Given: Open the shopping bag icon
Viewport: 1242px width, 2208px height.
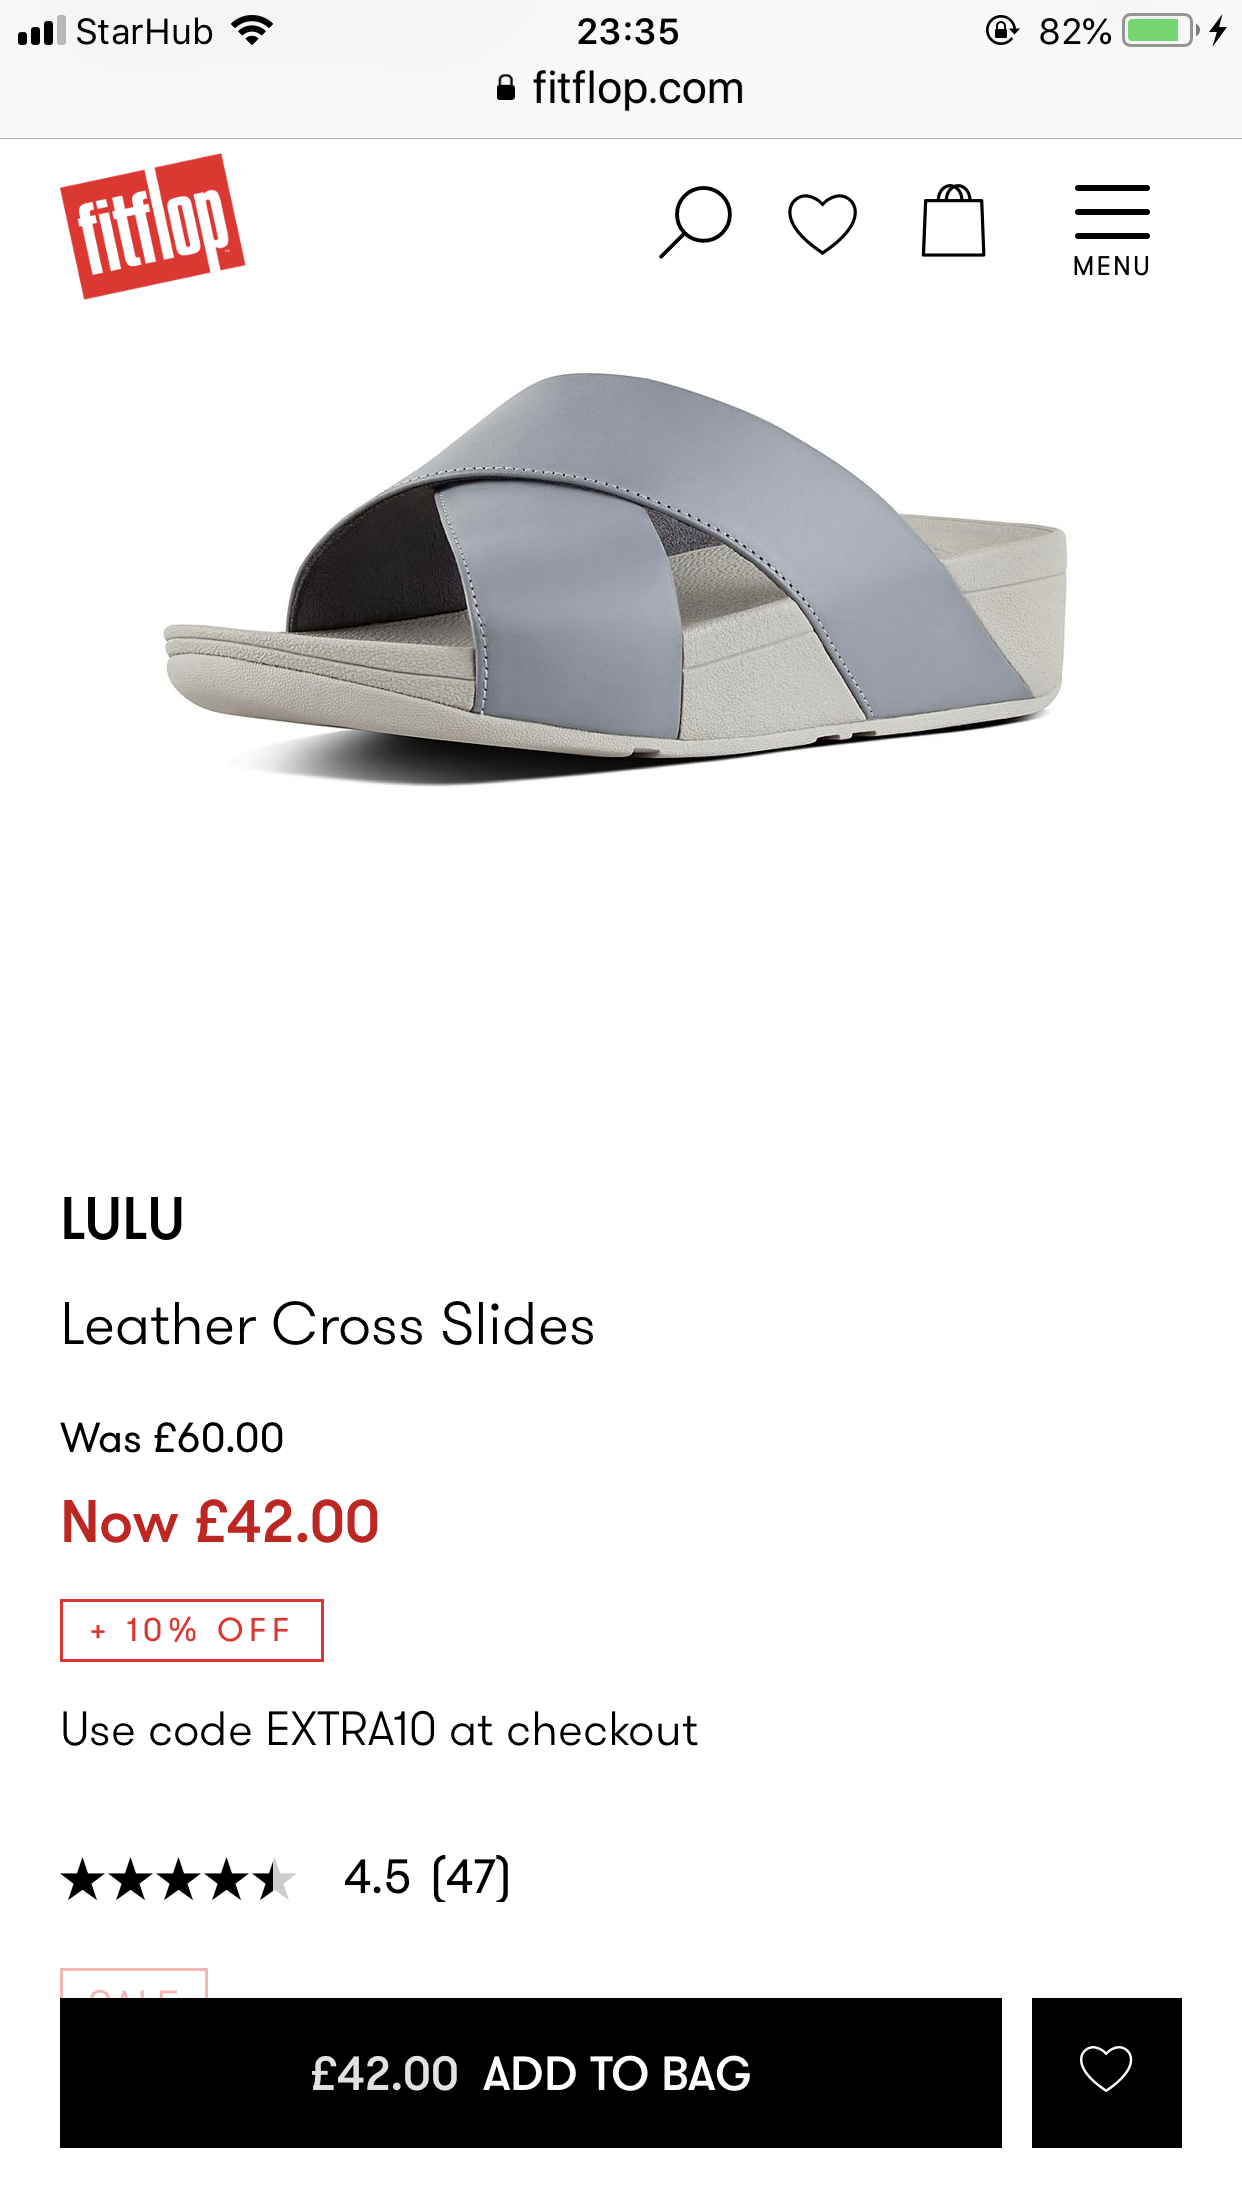Looking at the screenshot, I should pyautogui.click(x=953, y=220).
